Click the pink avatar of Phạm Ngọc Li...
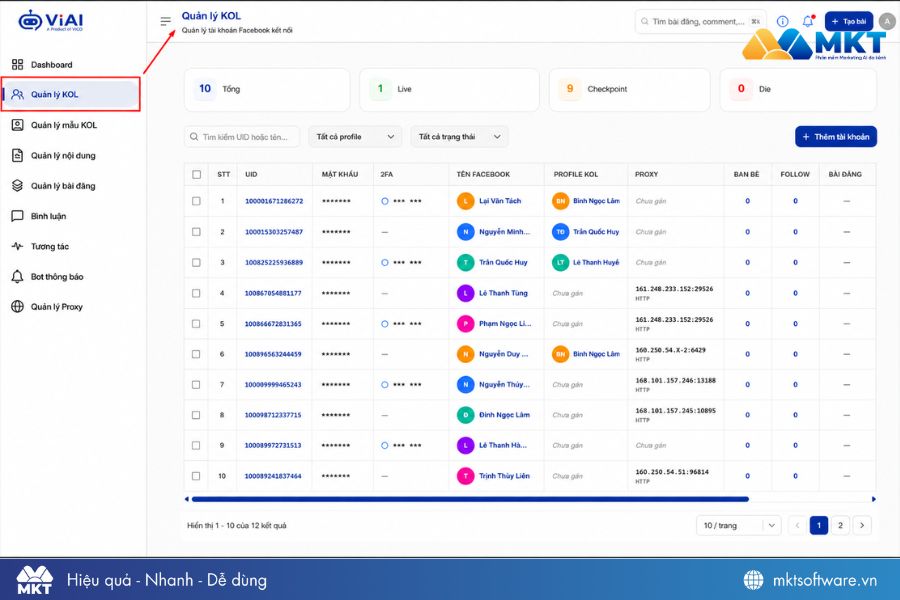The width and height of the screenshot is (900, 600). point(465,324)
